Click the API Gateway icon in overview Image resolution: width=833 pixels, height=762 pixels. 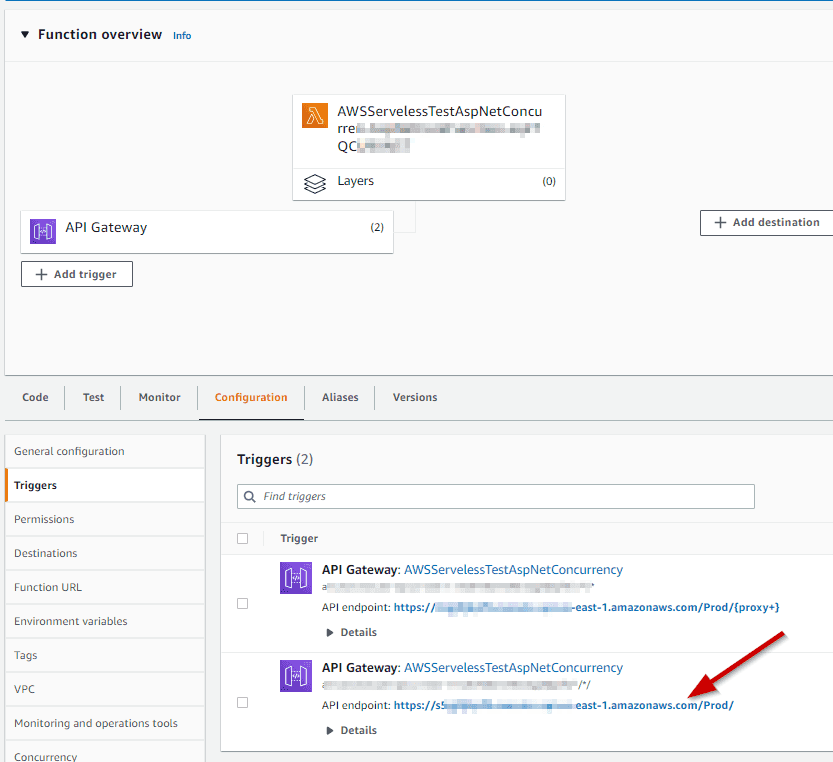[x=43, y=231]
